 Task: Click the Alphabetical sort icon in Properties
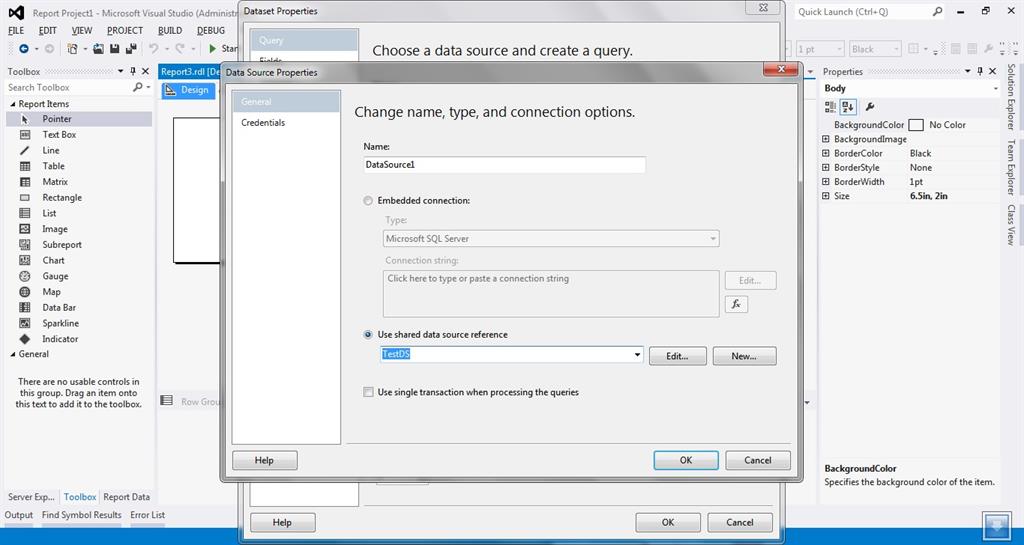click(x=848, y=106)
